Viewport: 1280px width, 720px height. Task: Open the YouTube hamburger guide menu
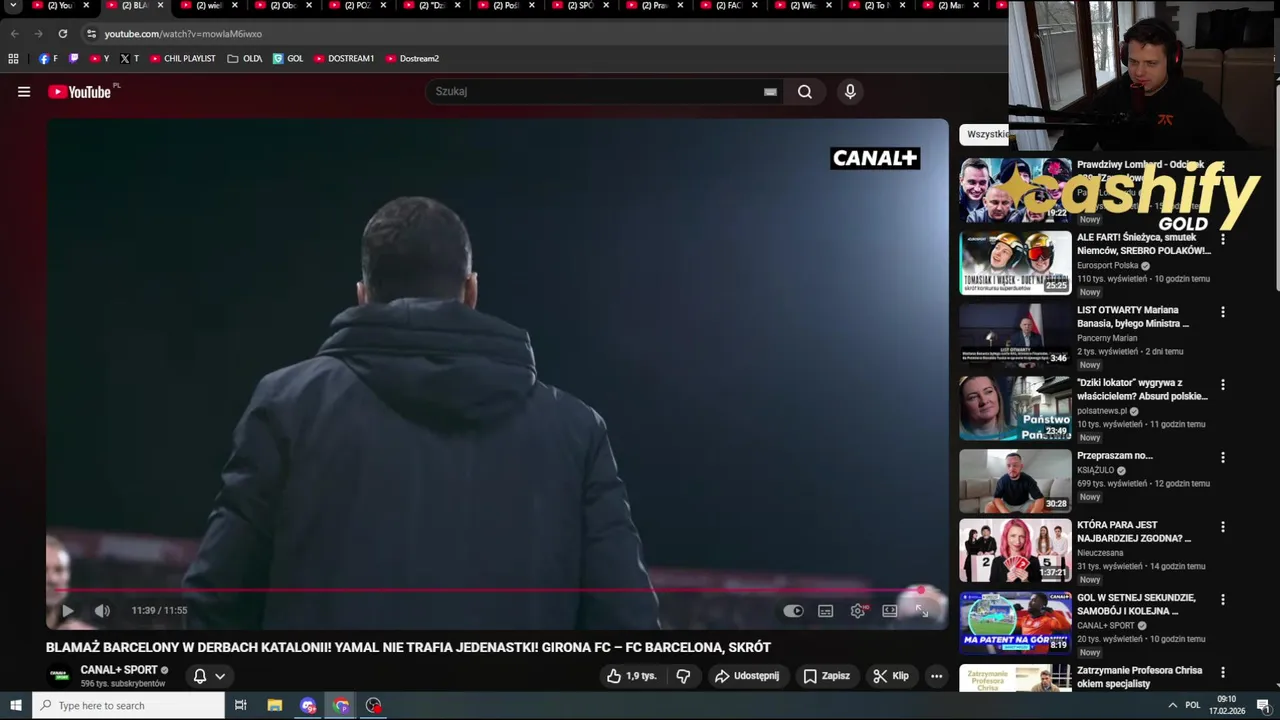tap(24, 92)
